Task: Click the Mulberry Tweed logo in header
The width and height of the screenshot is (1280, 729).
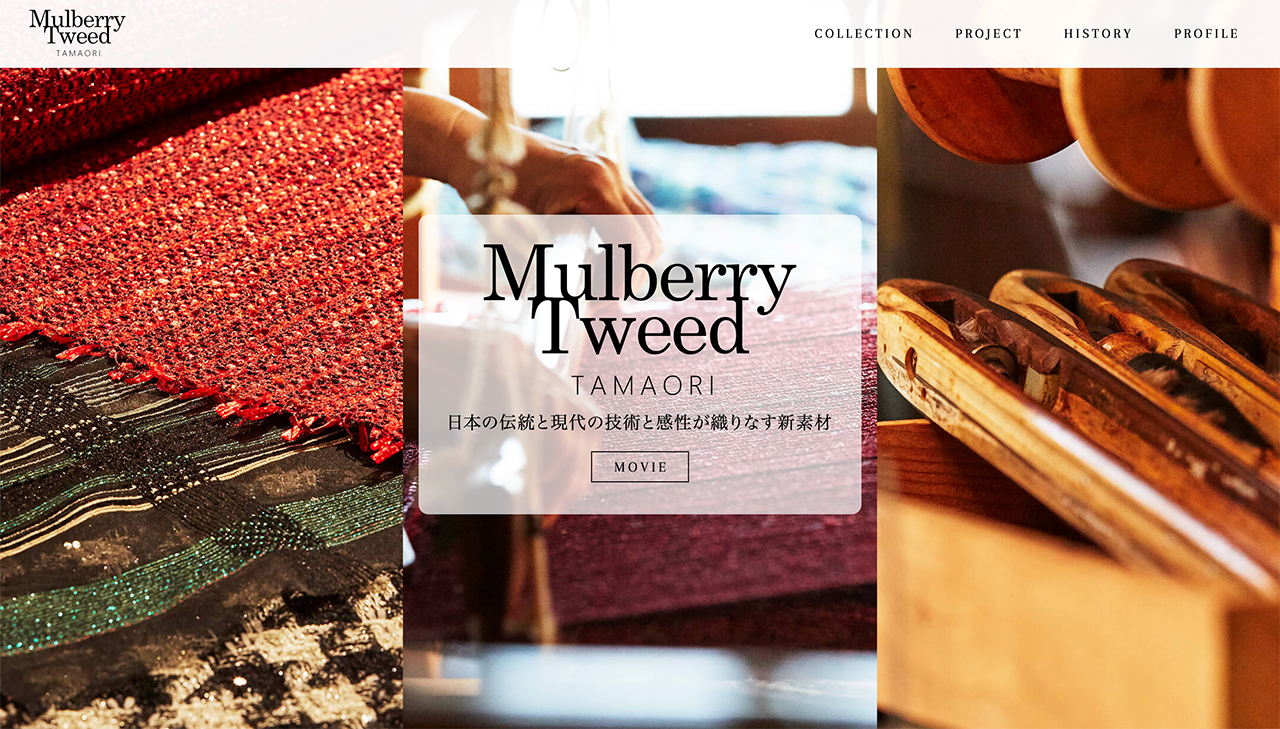Action: point(77,33)
